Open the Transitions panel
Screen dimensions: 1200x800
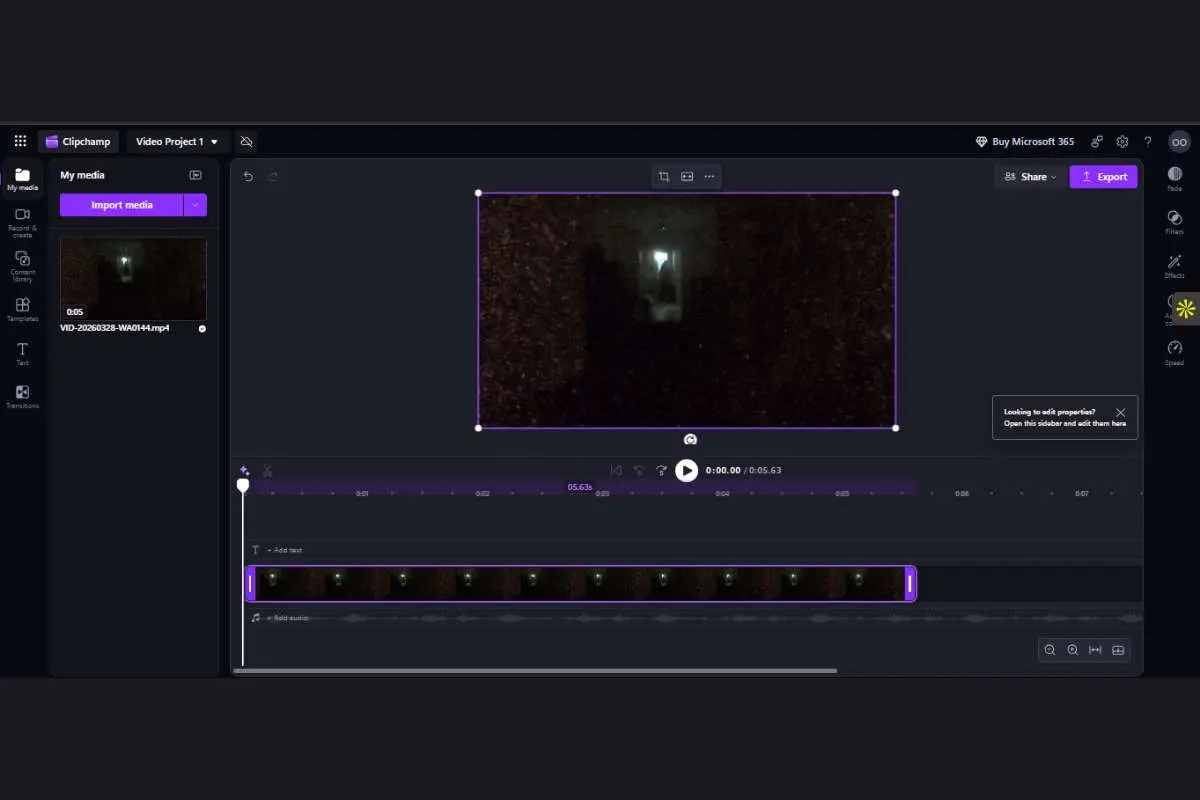coord(22,396)
